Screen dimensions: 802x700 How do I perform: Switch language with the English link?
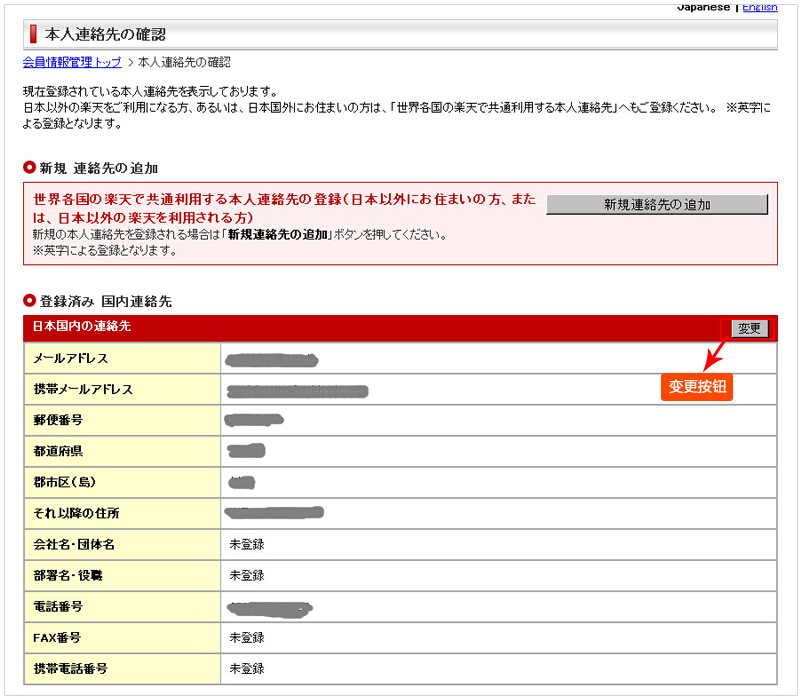(x=759, y=7)
